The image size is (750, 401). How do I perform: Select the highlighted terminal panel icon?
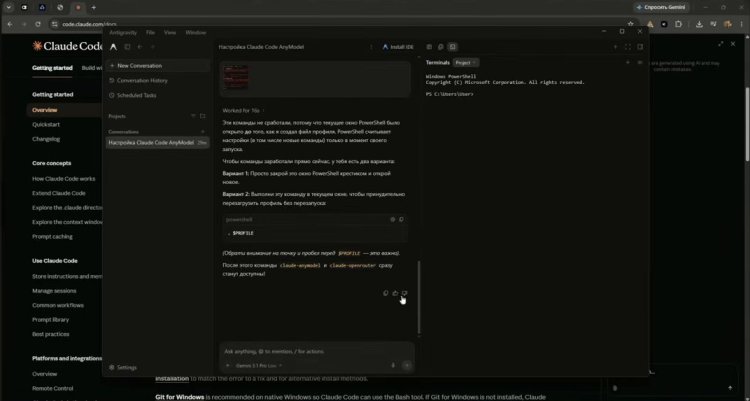click(x=452, y=47)
